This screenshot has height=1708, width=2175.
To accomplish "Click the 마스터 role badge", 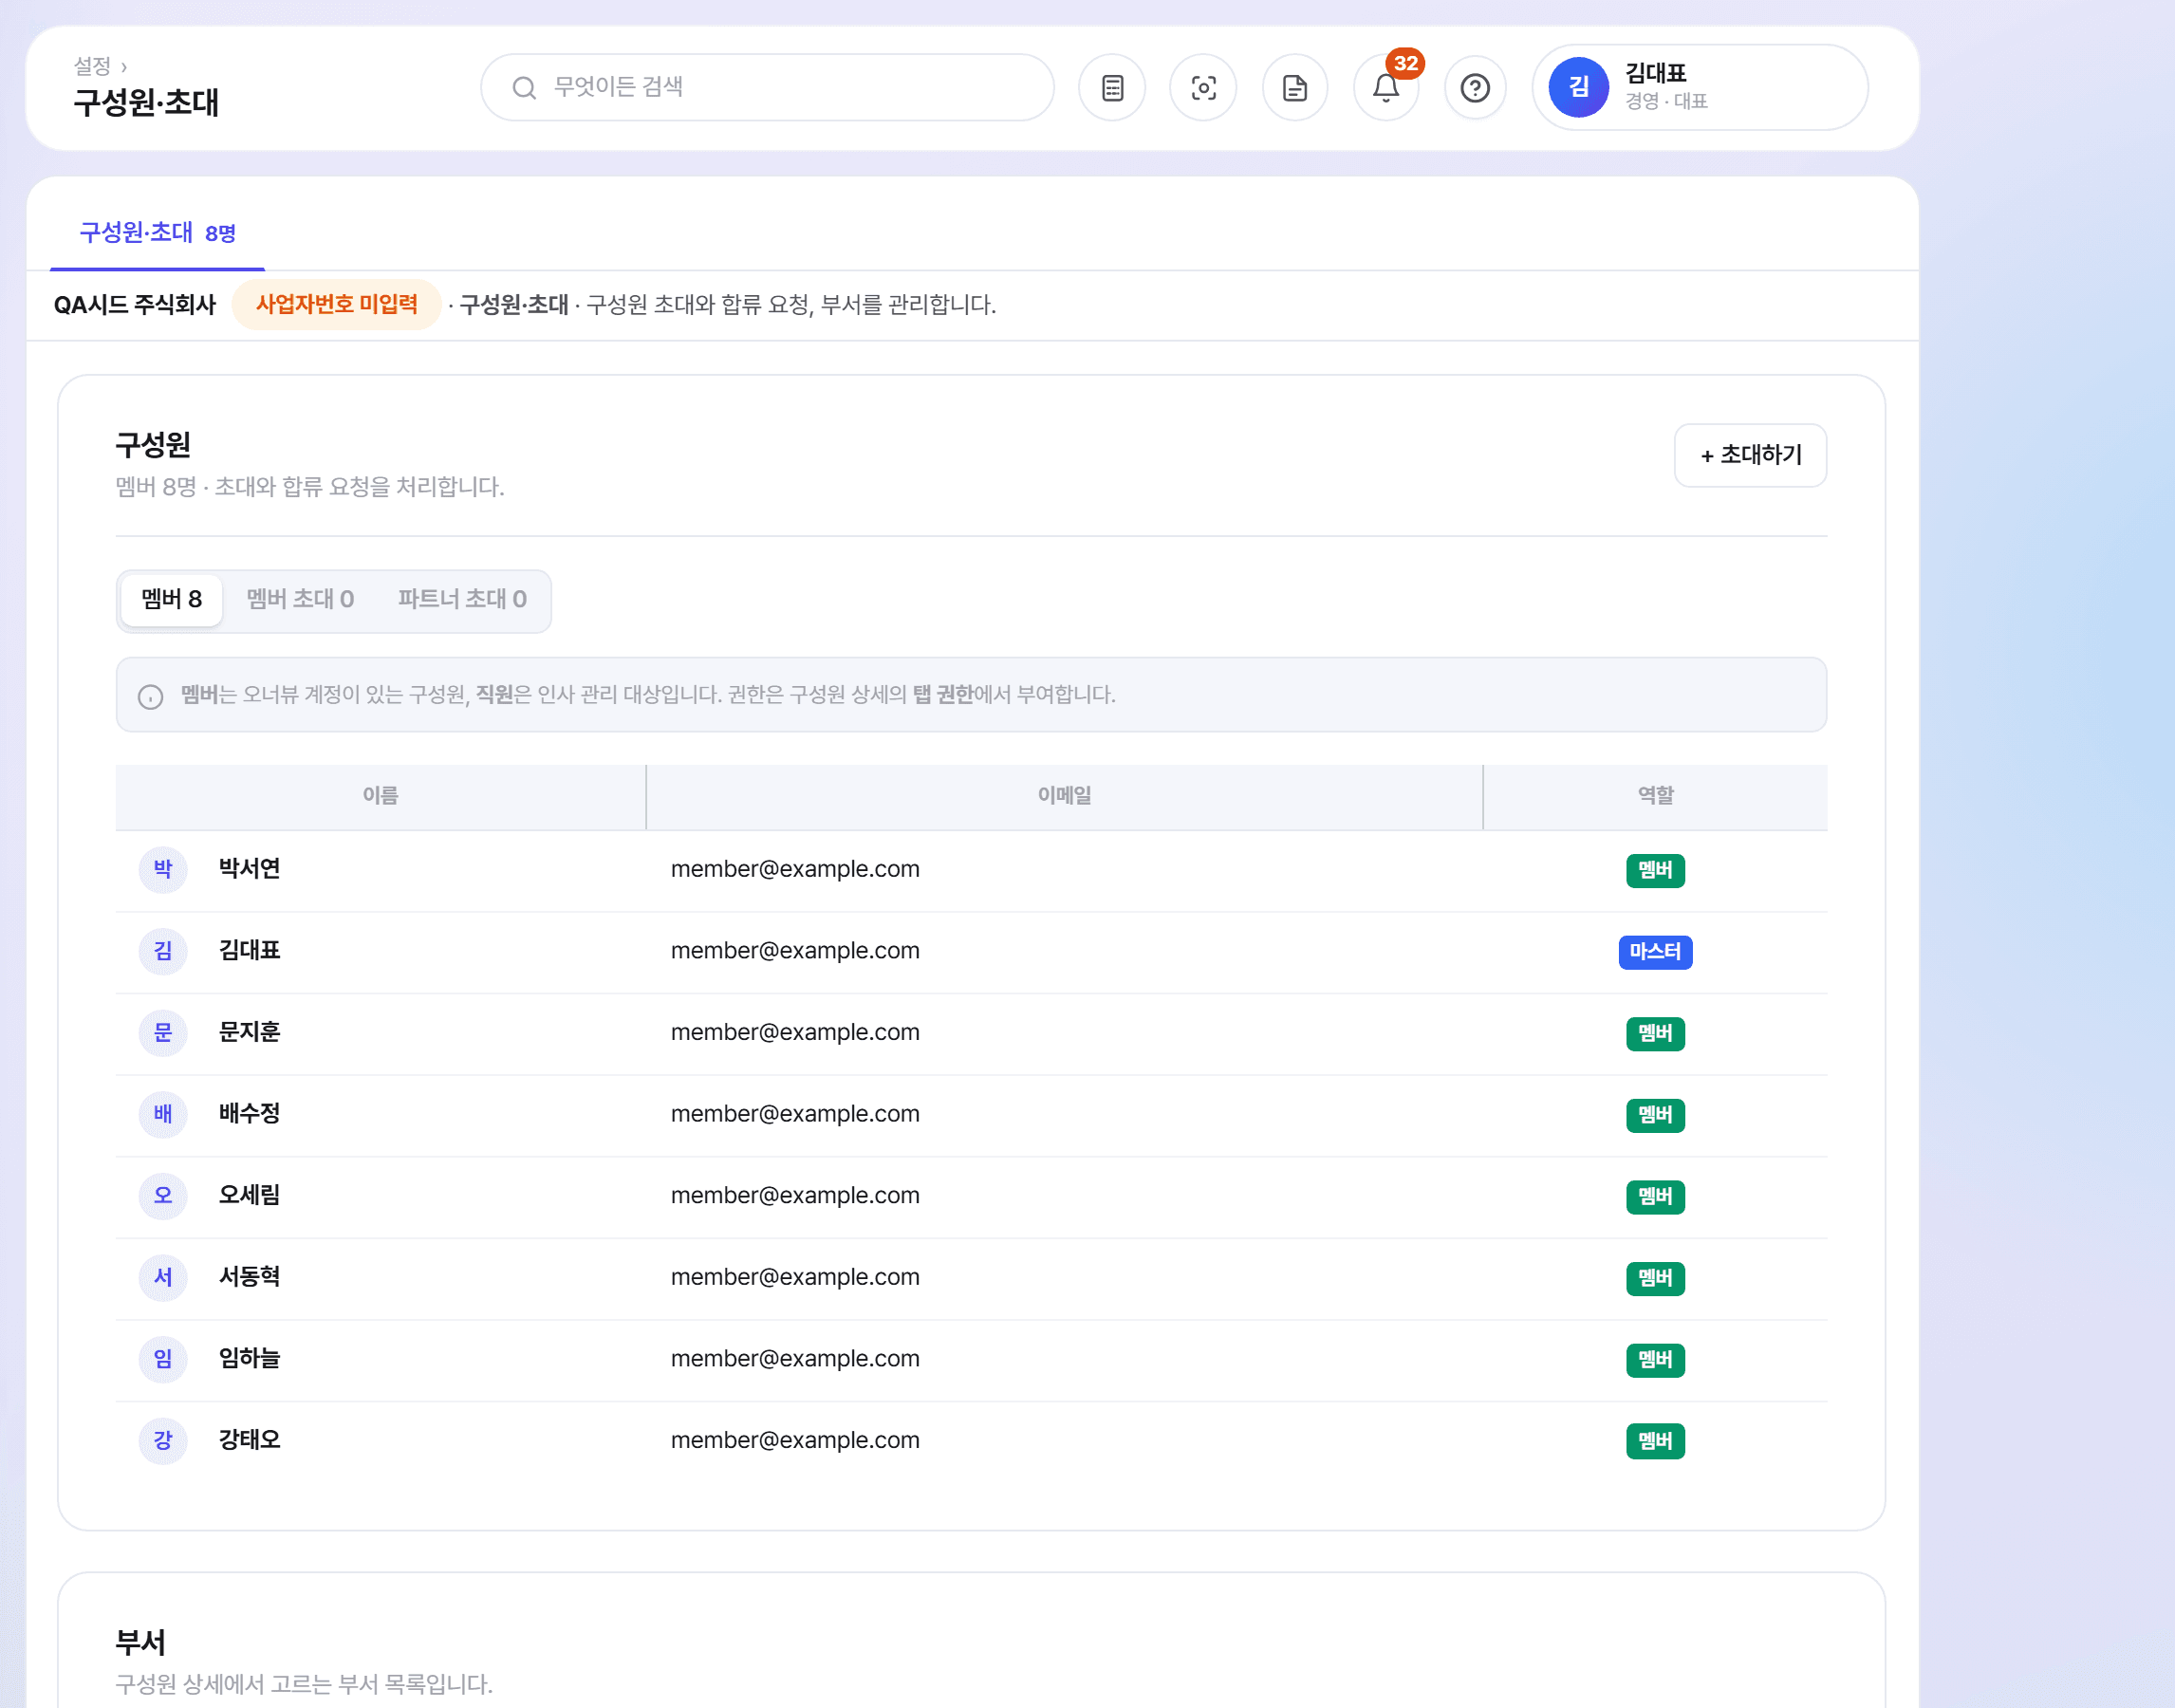I will [x=1655, y=952].
